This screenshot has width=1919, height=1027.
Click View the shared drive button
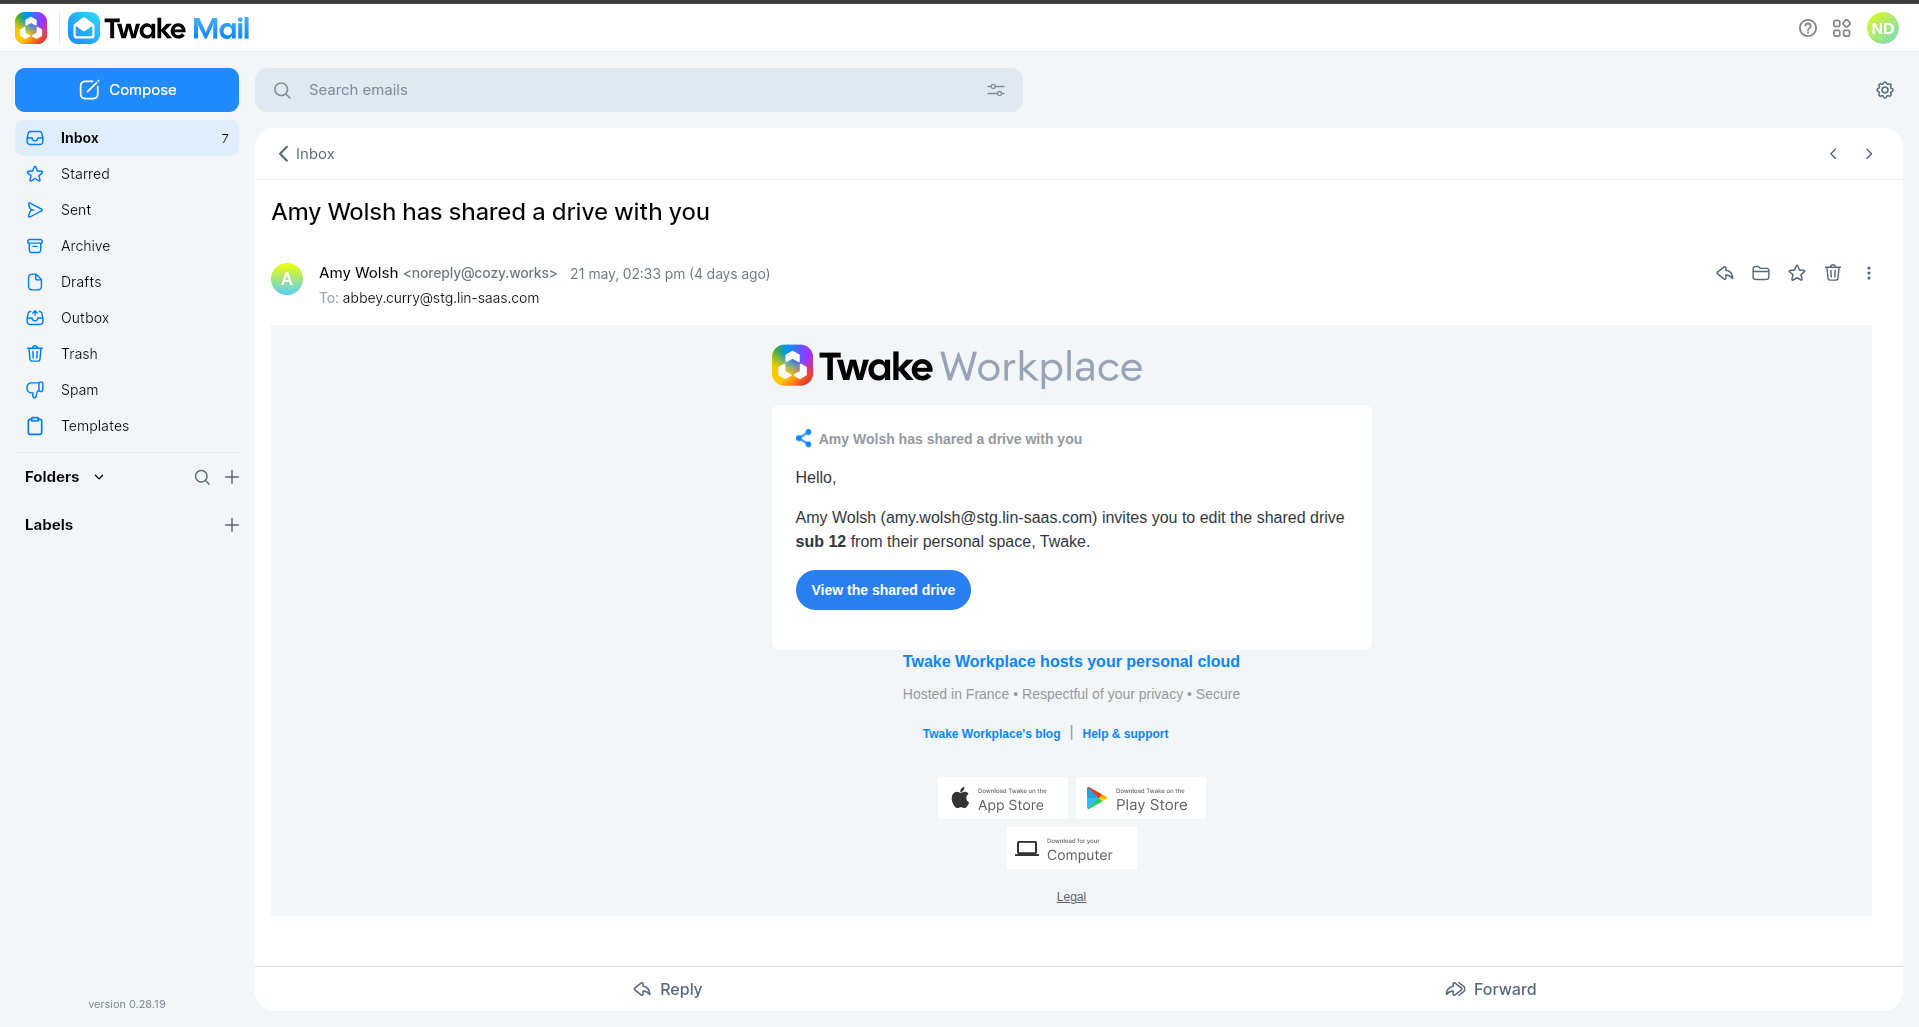(x=883, y=590)
